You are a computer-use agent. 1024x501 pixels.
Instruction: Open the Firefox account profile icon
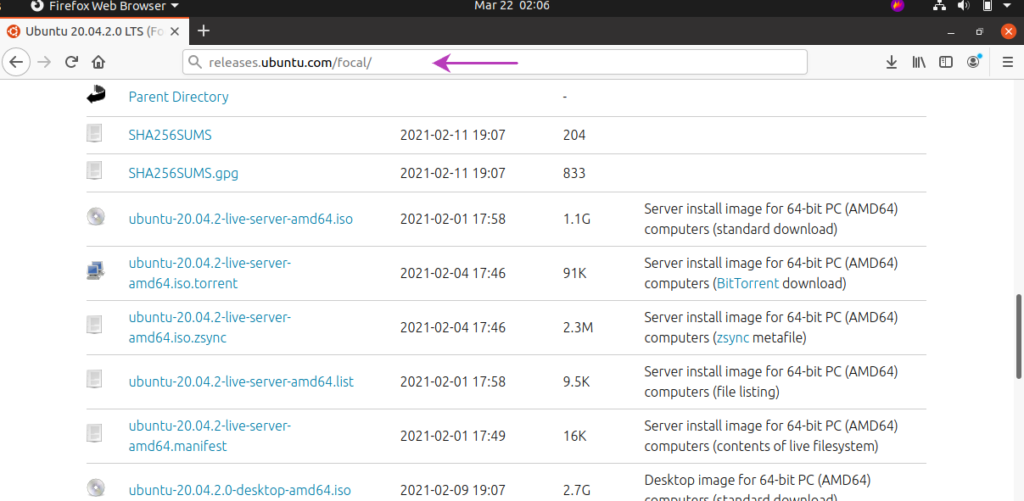tap(974, 61)
